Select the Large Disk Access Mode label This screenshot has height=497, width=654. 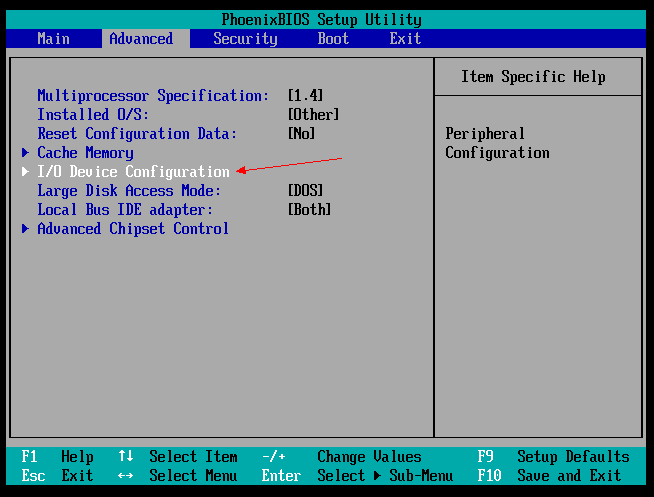point(129,191)
